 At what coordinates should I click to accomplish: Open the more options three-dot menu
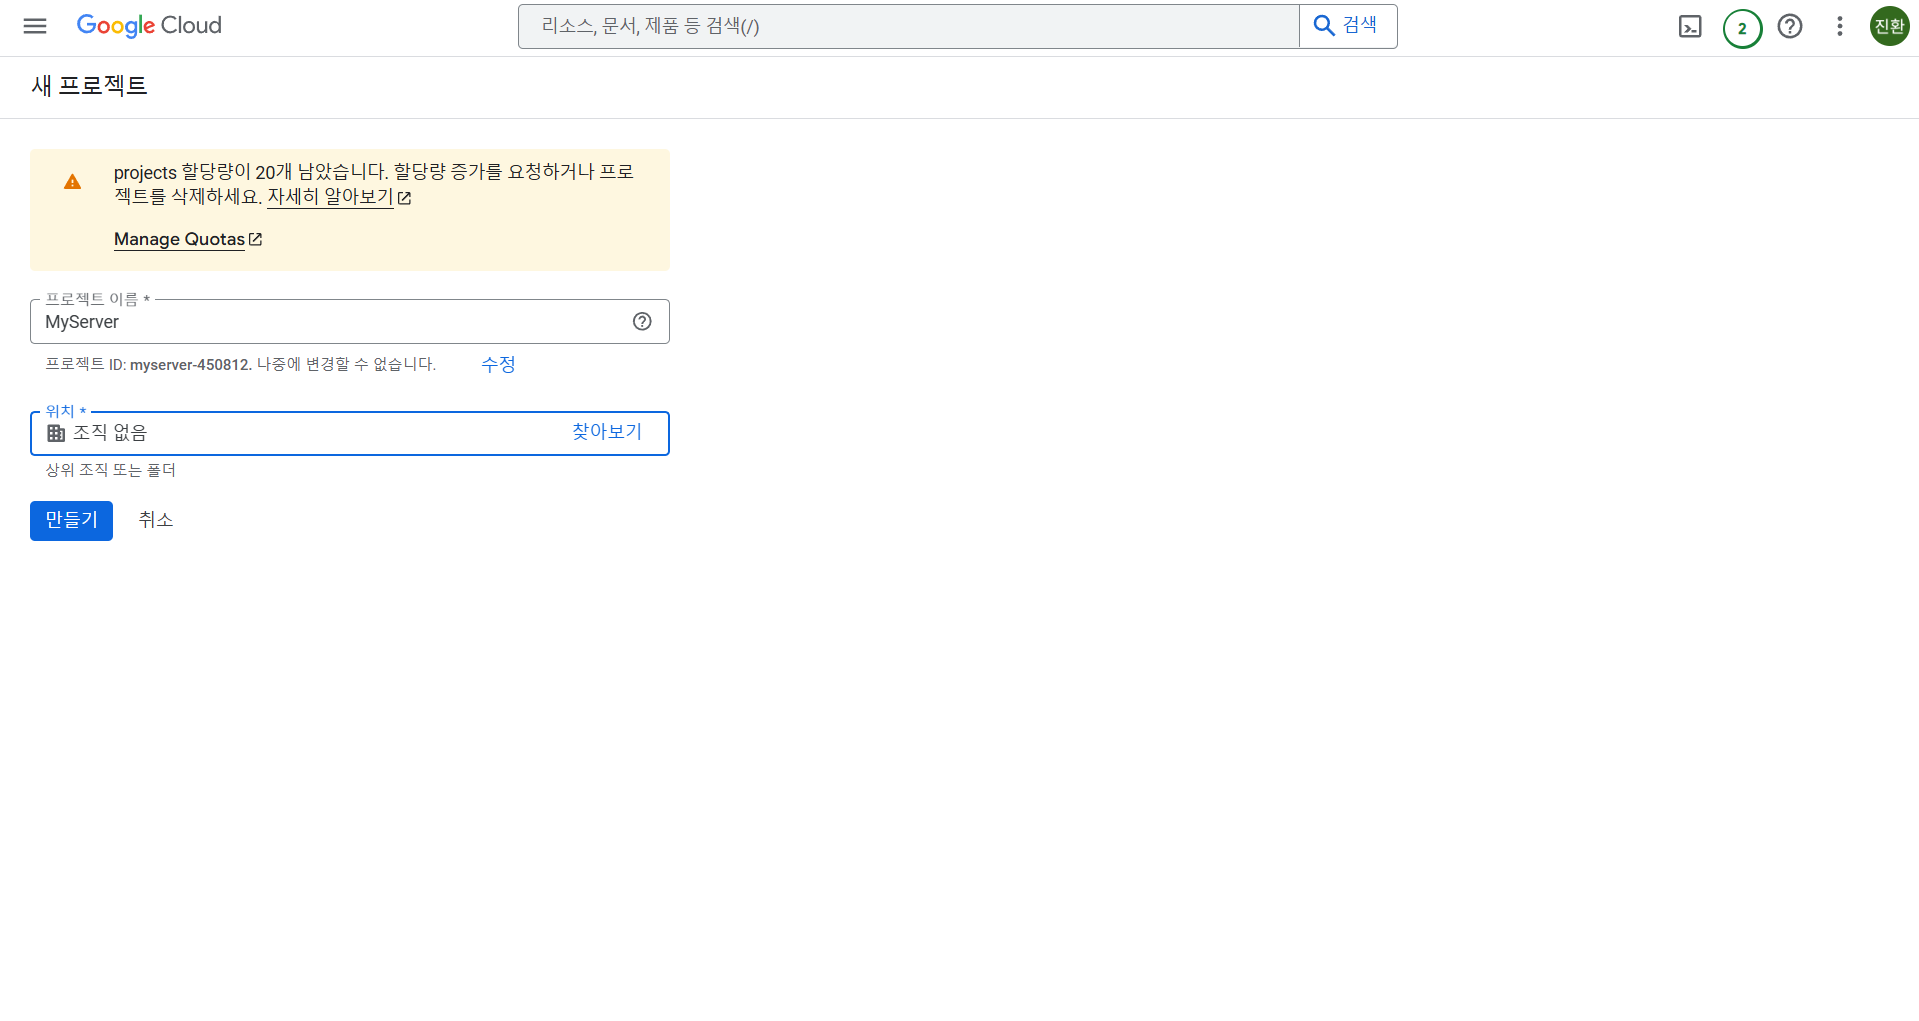tap(1839, 26)
